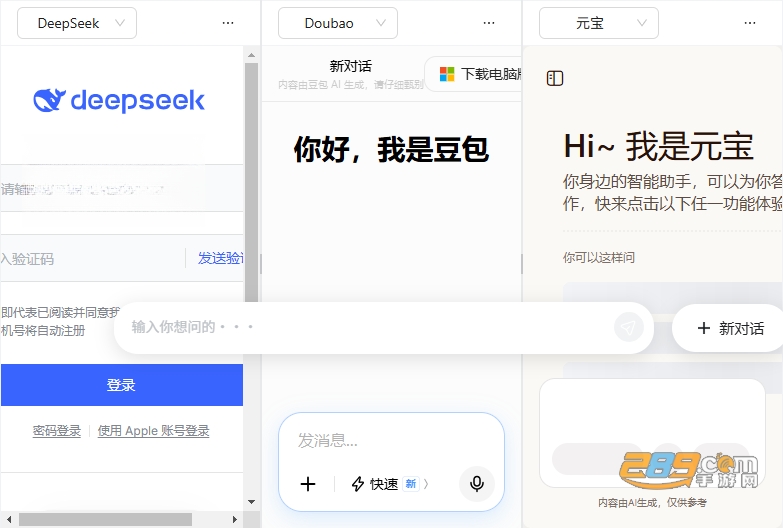The height and width of the screenshot is (528, 783).
Task: Open the 元宝 model dropdown
Action: pos(599,23)
